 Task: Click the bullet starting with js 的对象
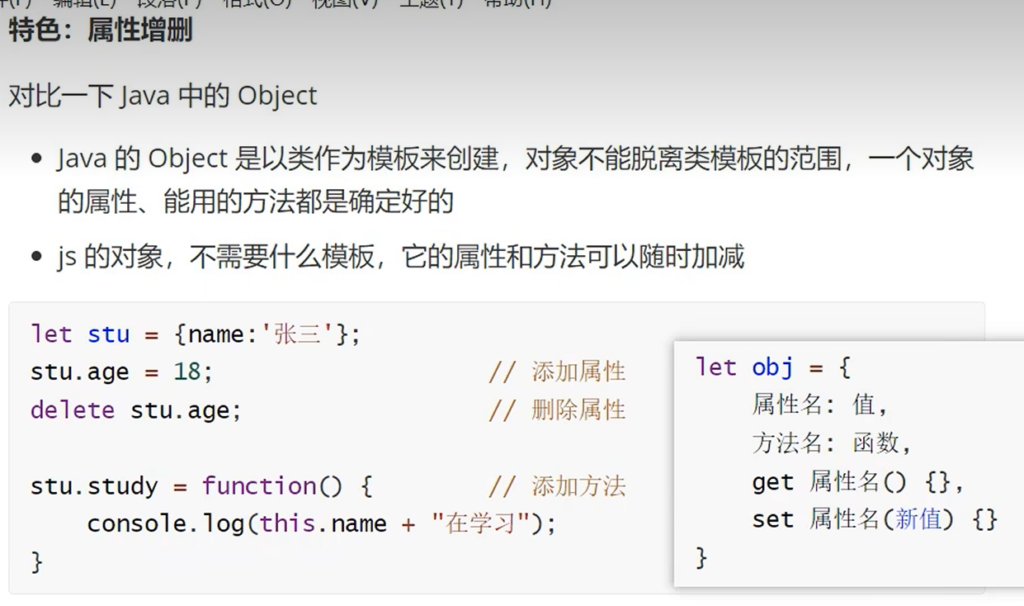(x=400, y=257)
